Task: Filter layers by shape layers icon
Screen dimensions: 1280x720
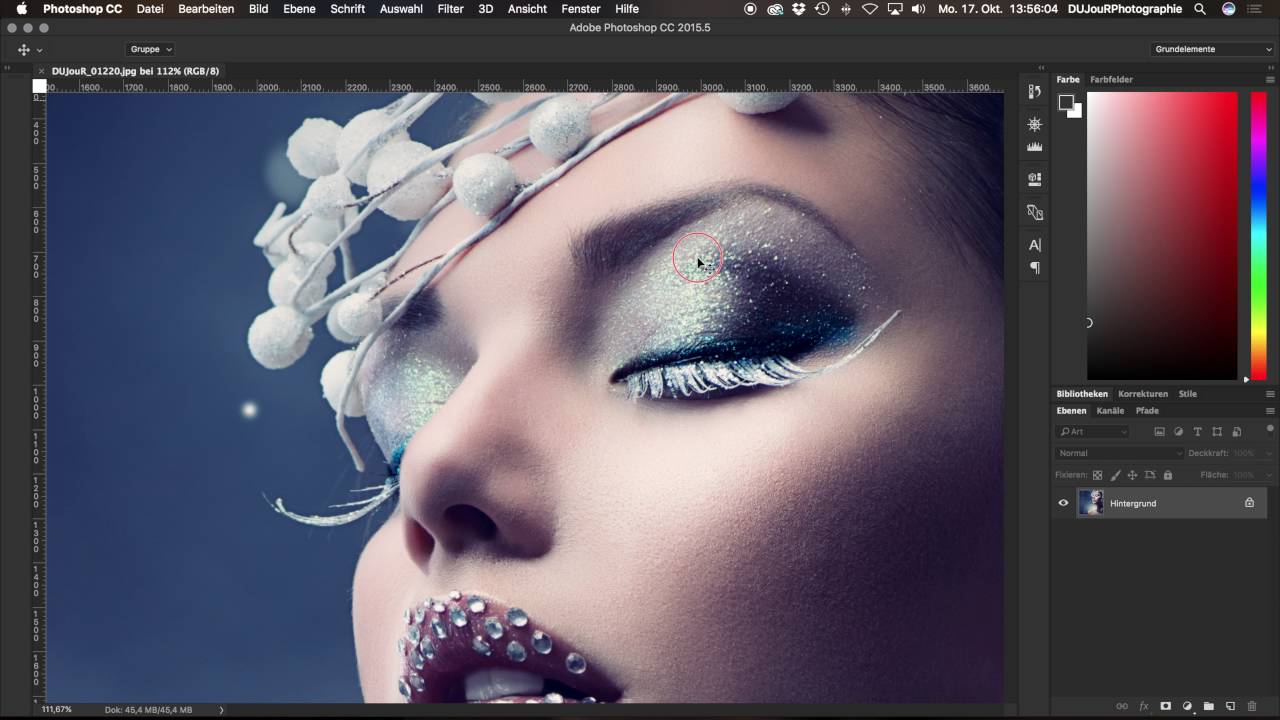Action: (1217, 432)
